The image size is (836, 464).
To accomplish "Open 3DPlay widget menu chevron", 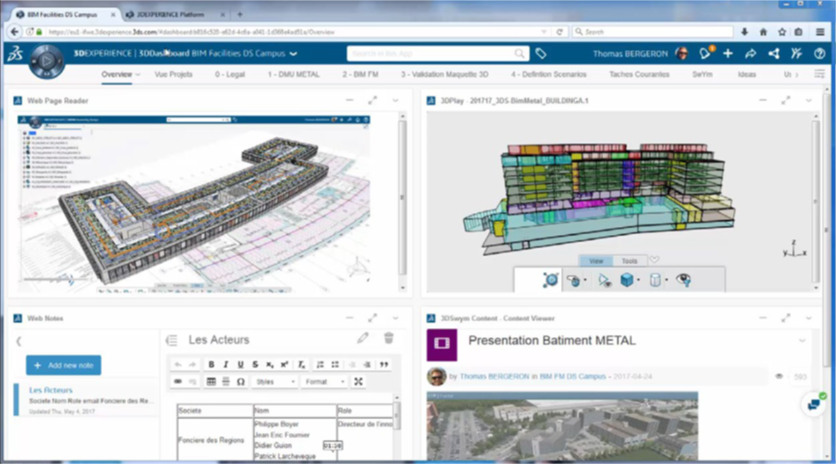I will tap(809, 100).
